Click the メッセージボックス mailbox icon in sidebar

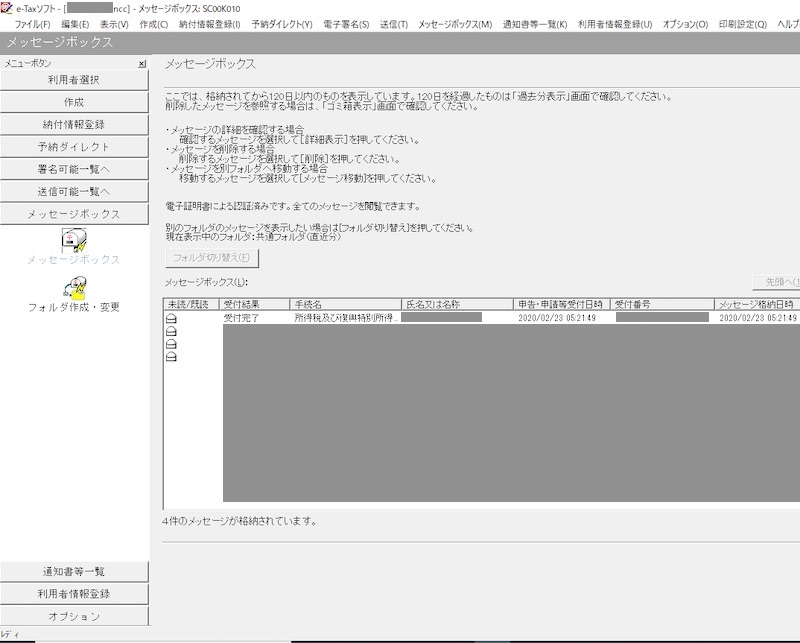74,240
